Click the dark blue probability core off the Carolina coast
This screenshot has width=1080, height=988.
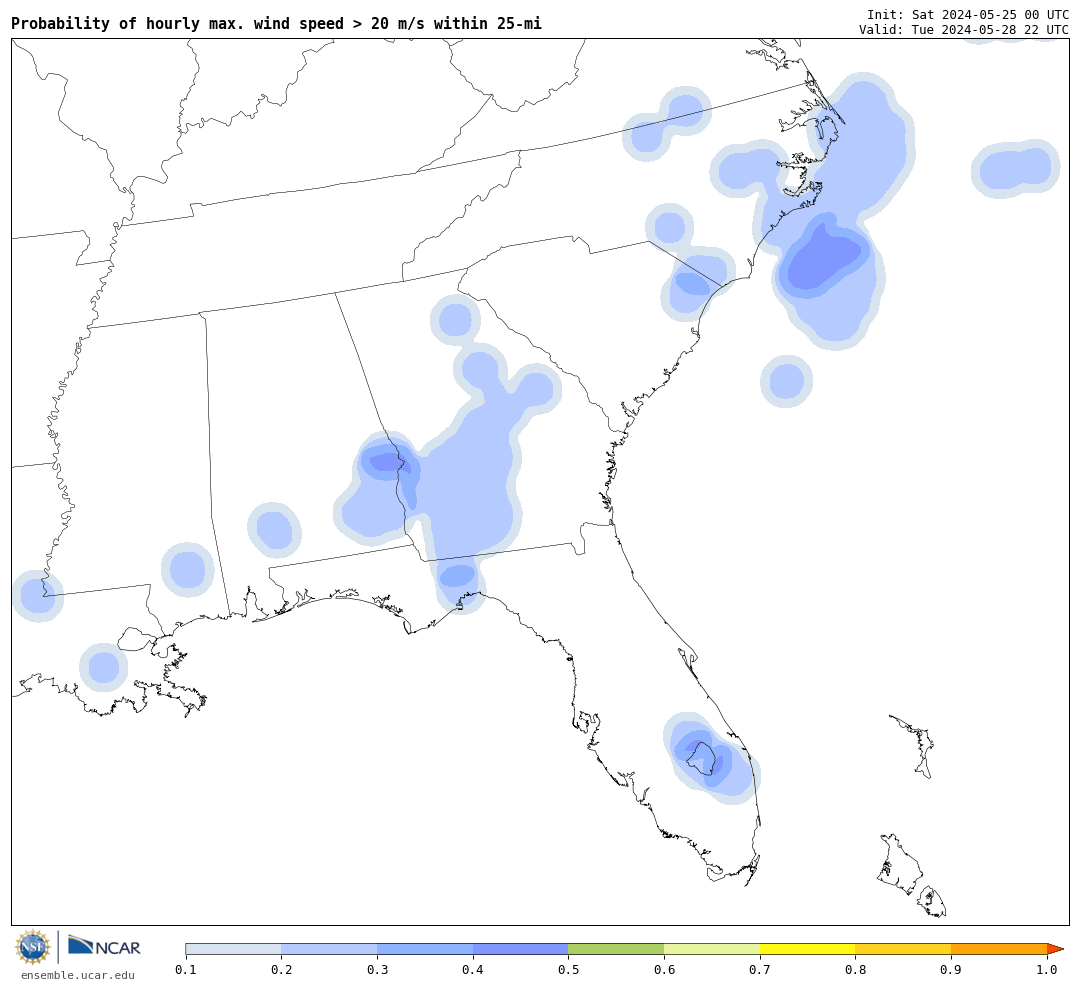click(823, 258)
